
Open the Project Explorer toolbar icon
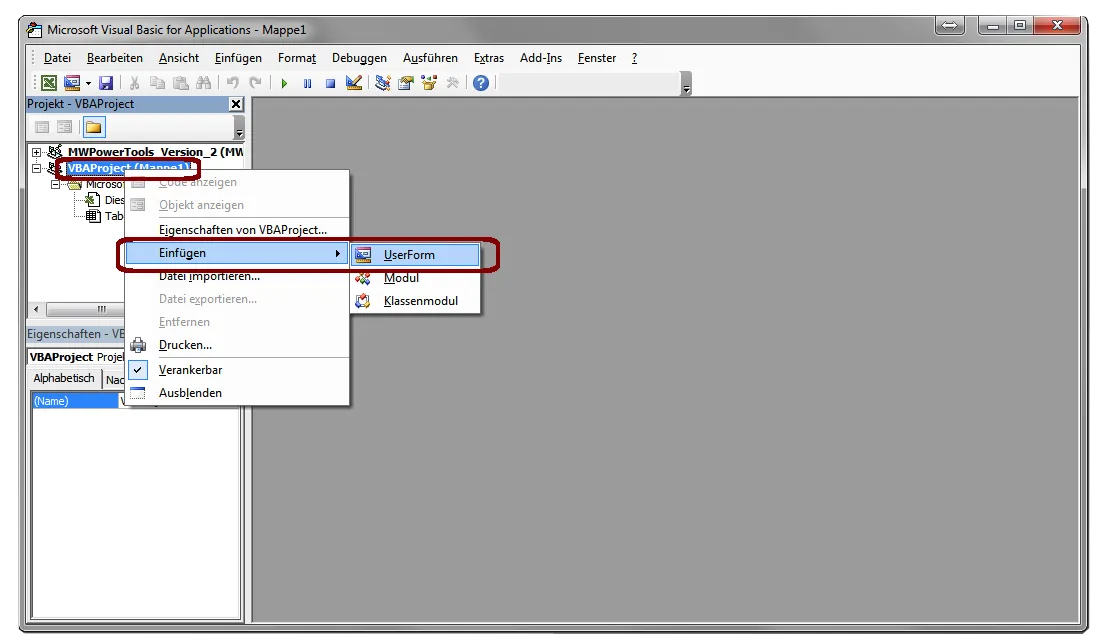(x=383, y=83)
